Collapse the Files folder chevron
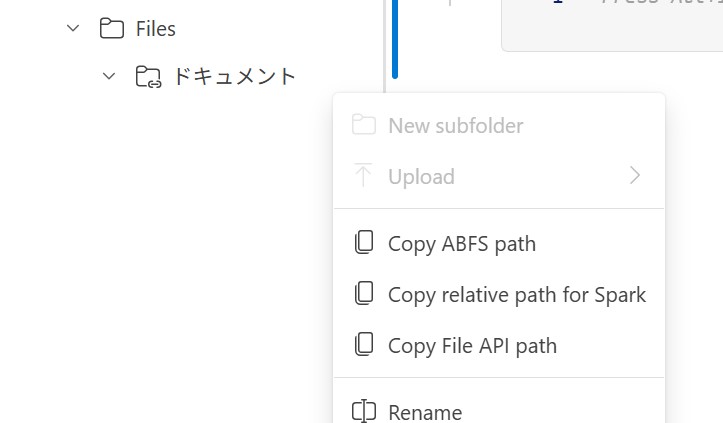 click(73, 29)
